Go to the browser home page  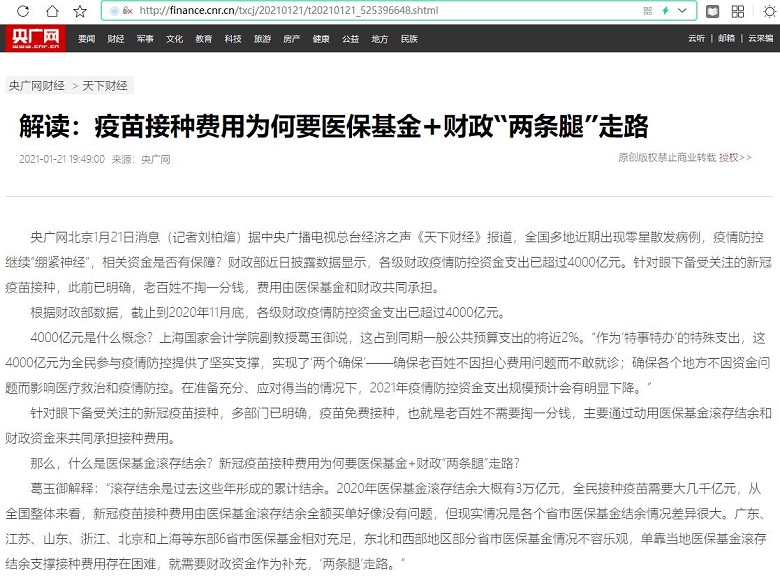pyautogui.click(x=51, y=11)
